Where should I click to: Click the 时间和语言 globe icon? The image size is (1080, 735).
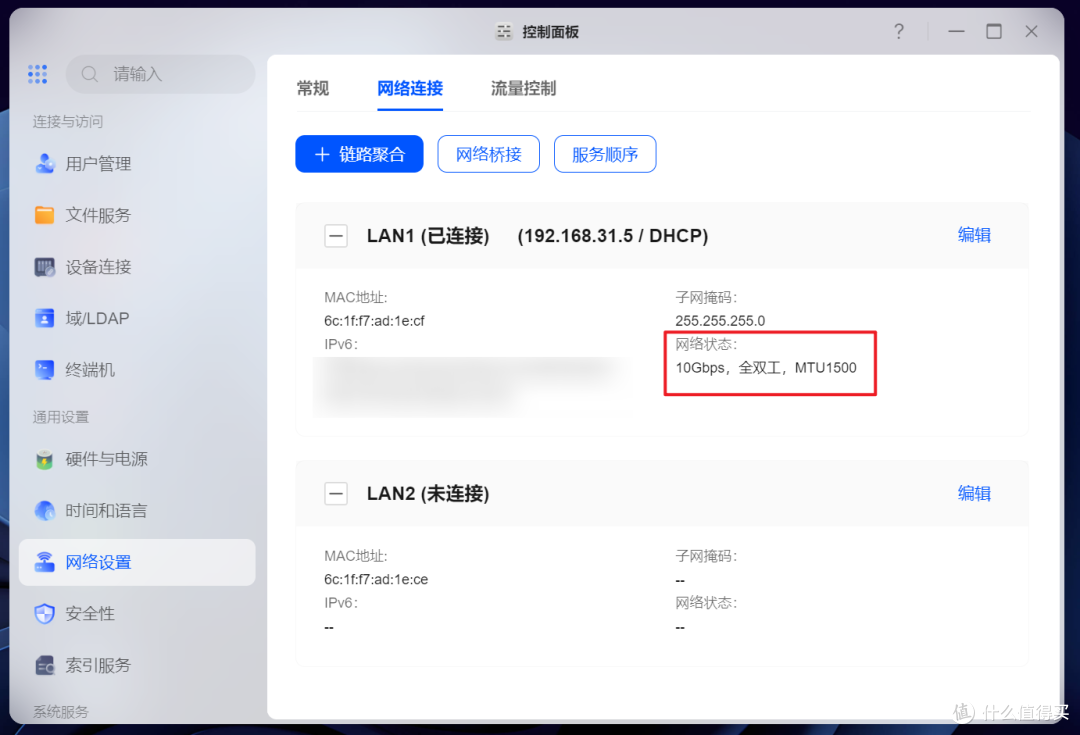pyautogui.click(x=45, y=510)
